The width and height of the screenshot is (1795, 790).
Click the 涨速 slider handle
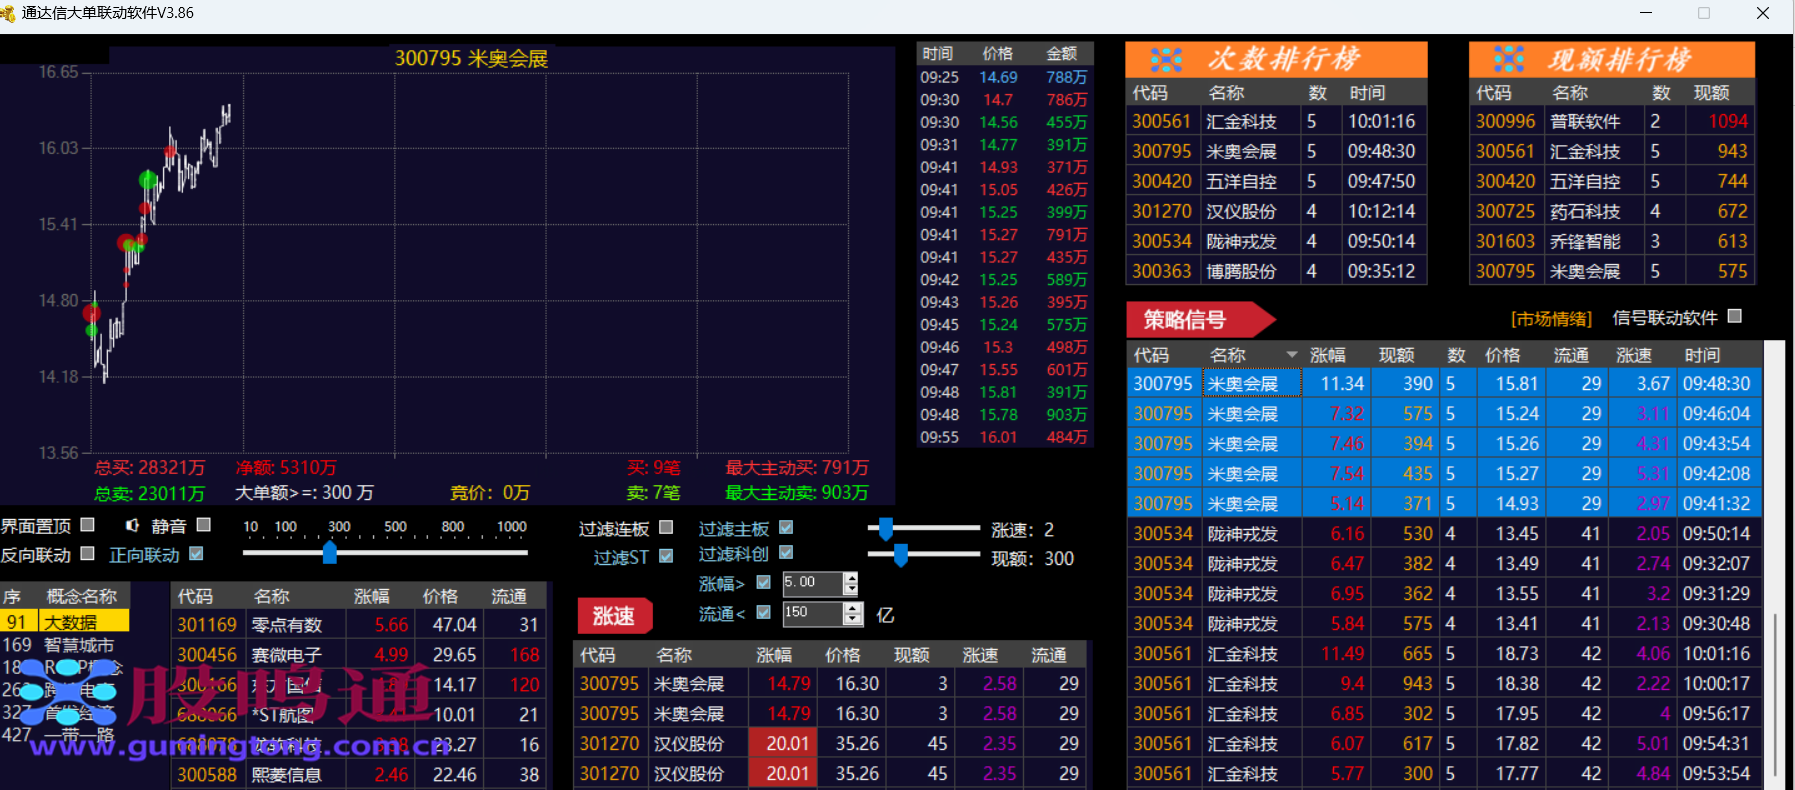[885, 528]
